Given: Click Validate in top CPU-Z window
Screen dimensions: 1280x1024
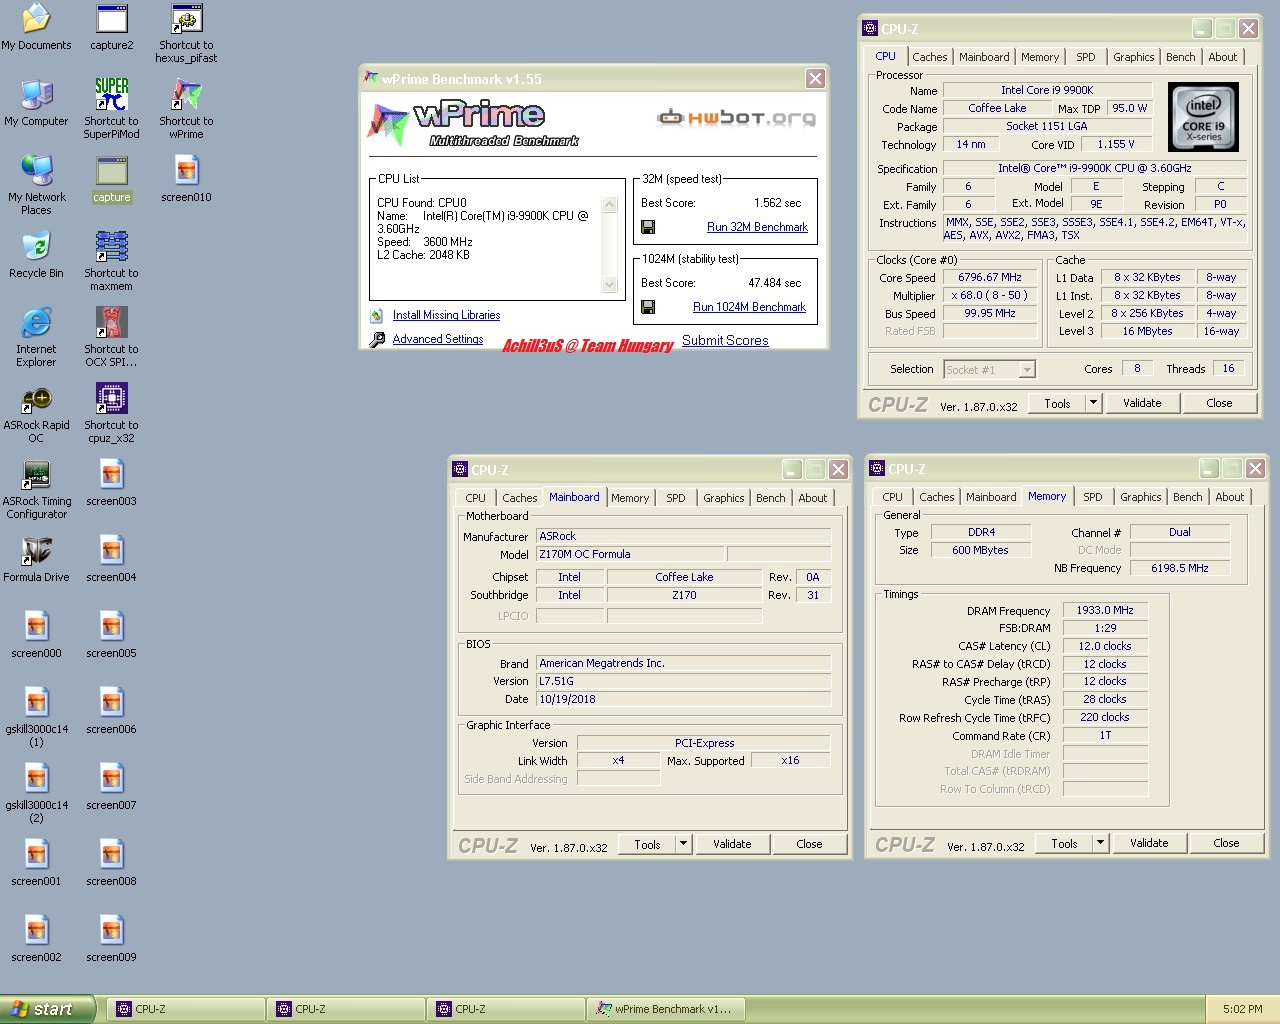Looking at the screenshot, I should click(x=1142, y=403).
